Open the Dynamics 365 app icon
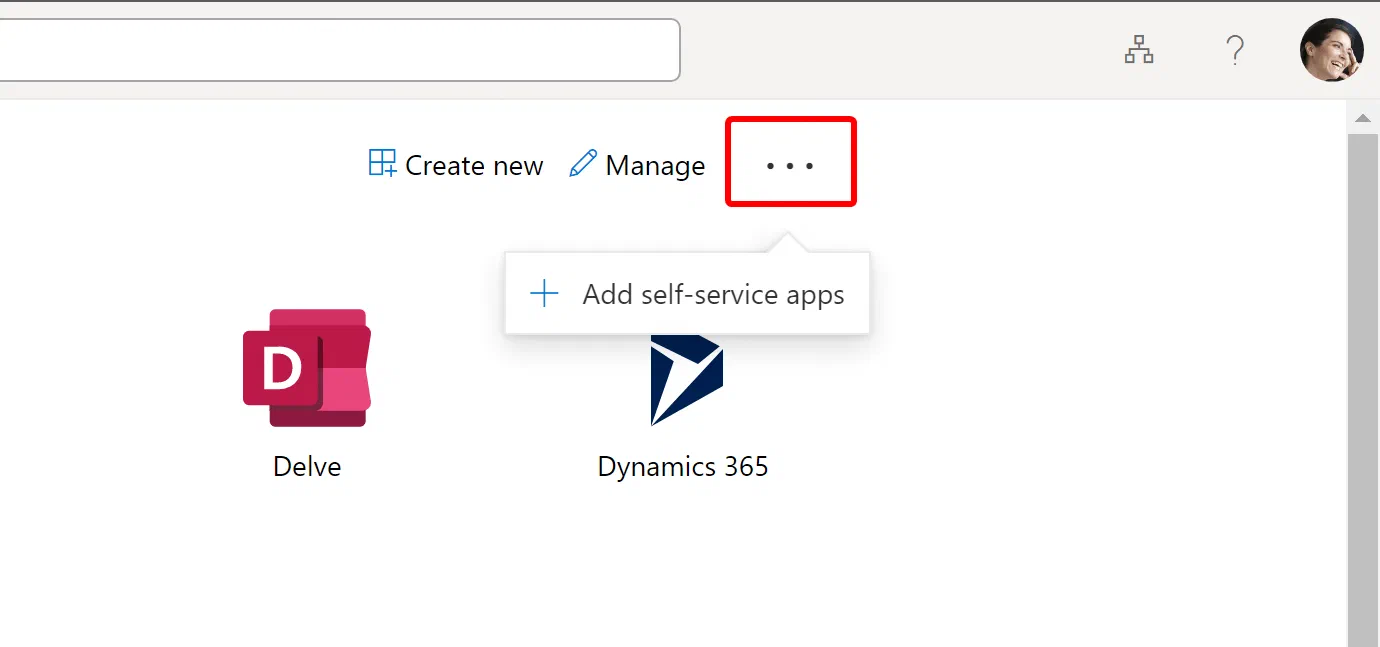The width and height of the screenshot is (1380, 647). tap(686, 380)
